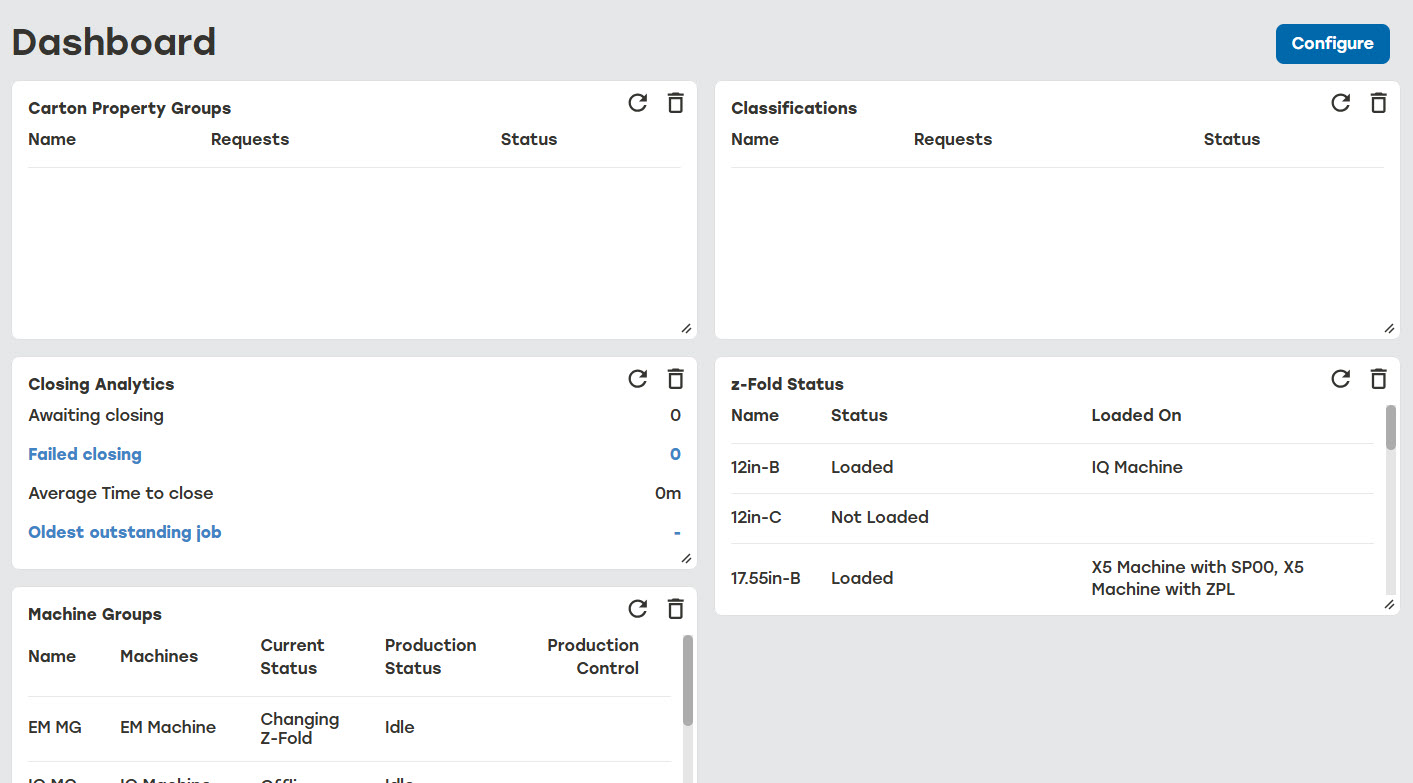
Task: Click the z-Fold Status scrollbar
Action: click(1390, 428)
